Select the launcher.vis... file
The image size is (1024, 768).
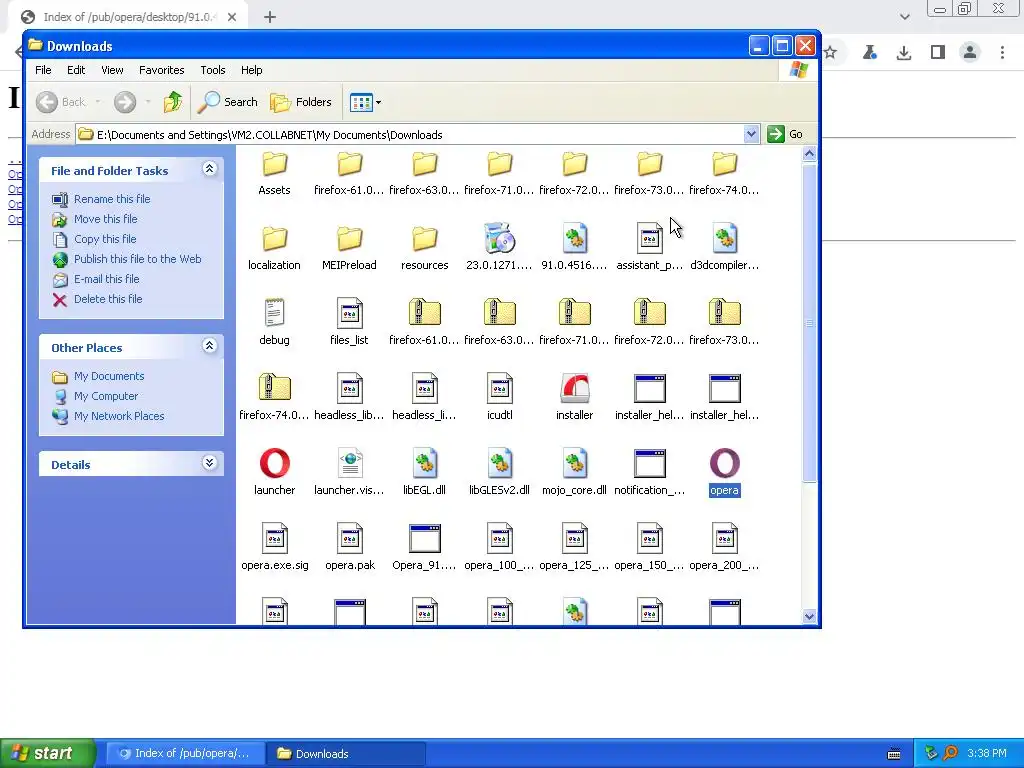(349, 464)
